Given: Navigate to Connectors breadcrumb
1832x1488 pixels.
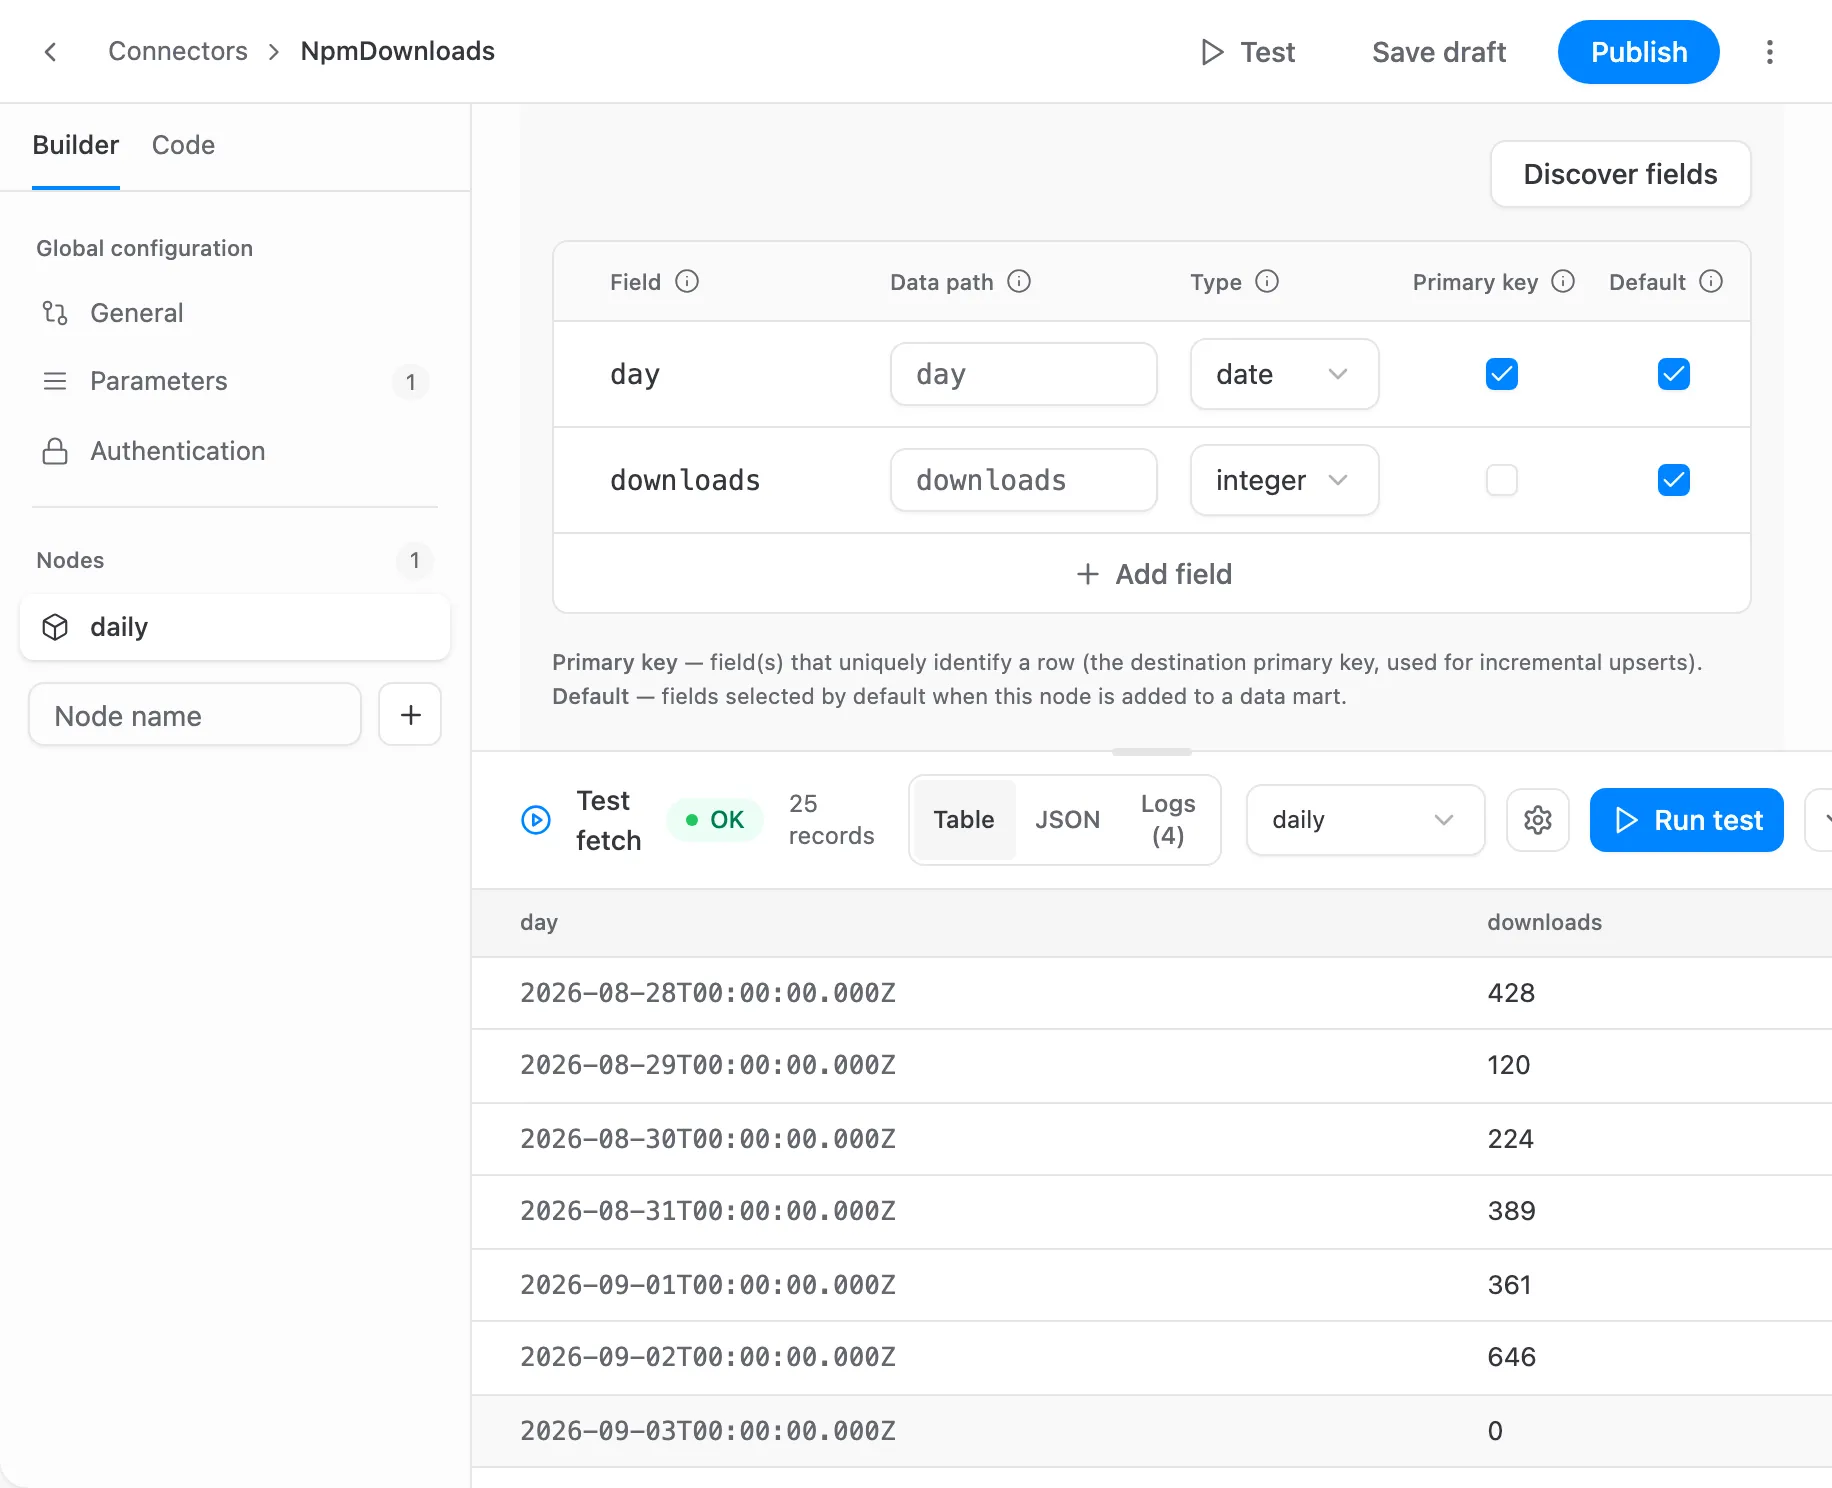Looking at the screenshot, I should (x=178, y=52).
